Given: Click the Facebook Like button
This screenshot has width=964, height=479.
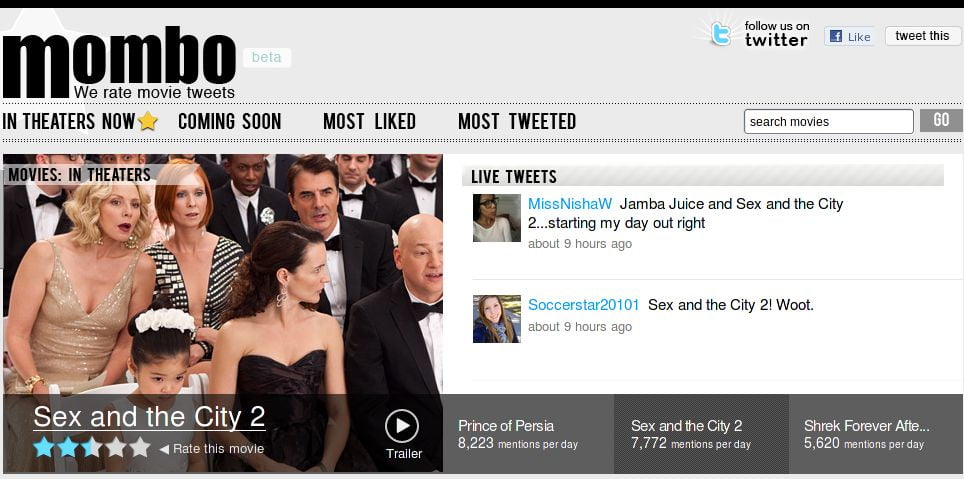Looking at the screenshot, I should click(849, 37).
